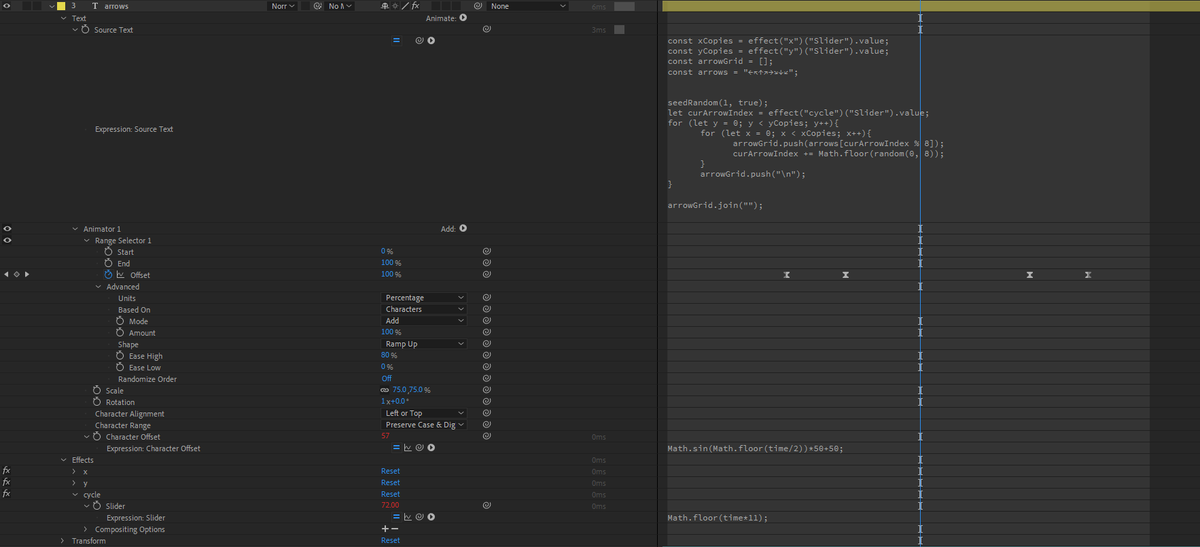Viewport: 1200px width, 547px height.
Task: Hide Range Selector 1 with its eye icon
Action: 7,240
